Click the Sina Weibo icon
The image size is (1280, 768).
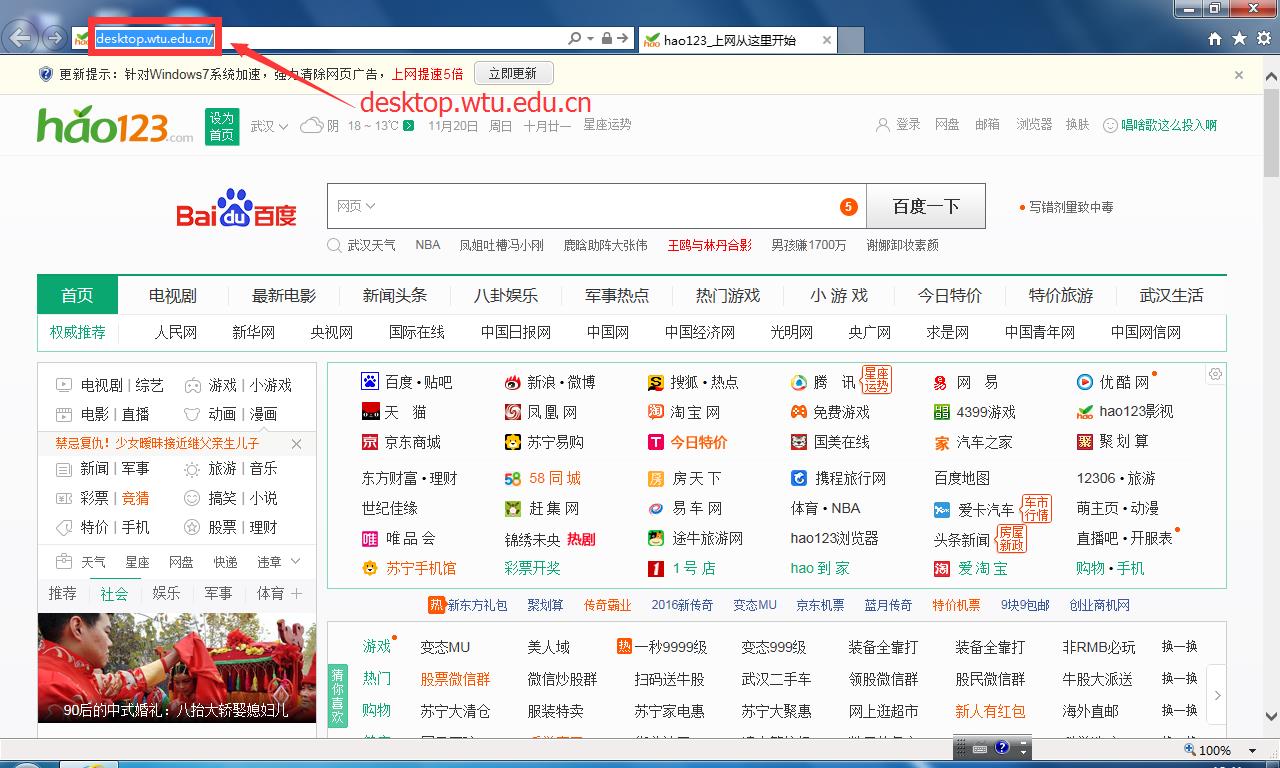513,382
